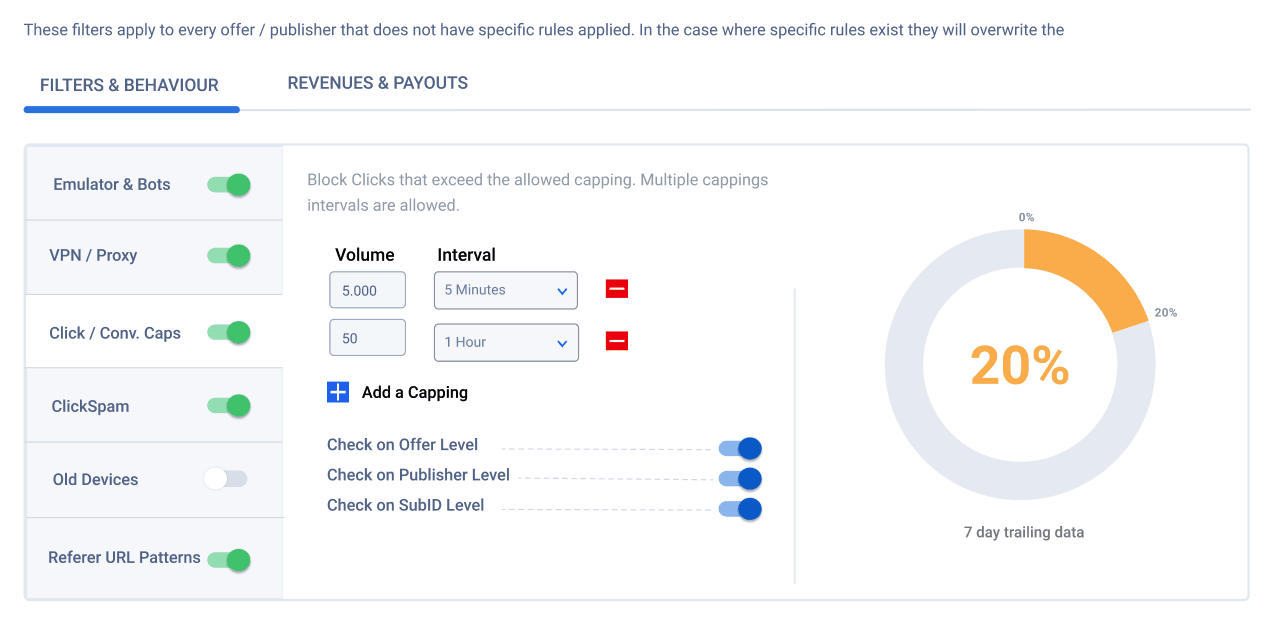The width and height of the screenshot is (1287, 635).
Task: Disable Check on Publisher Level
Action: tap(740, 479)
